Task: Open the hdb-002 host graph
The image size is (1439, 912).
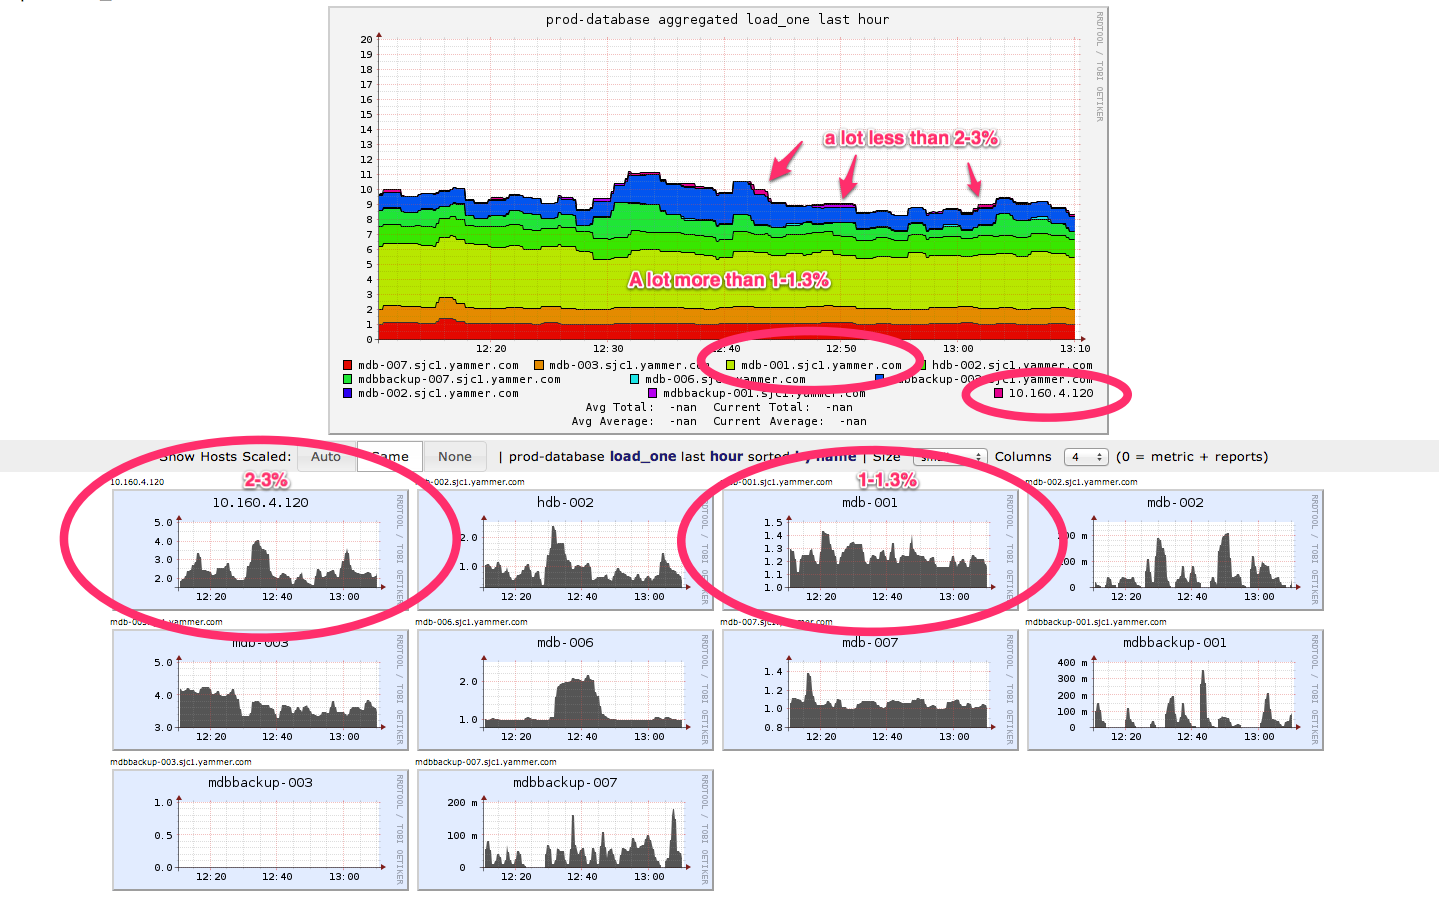Action: 565,550
